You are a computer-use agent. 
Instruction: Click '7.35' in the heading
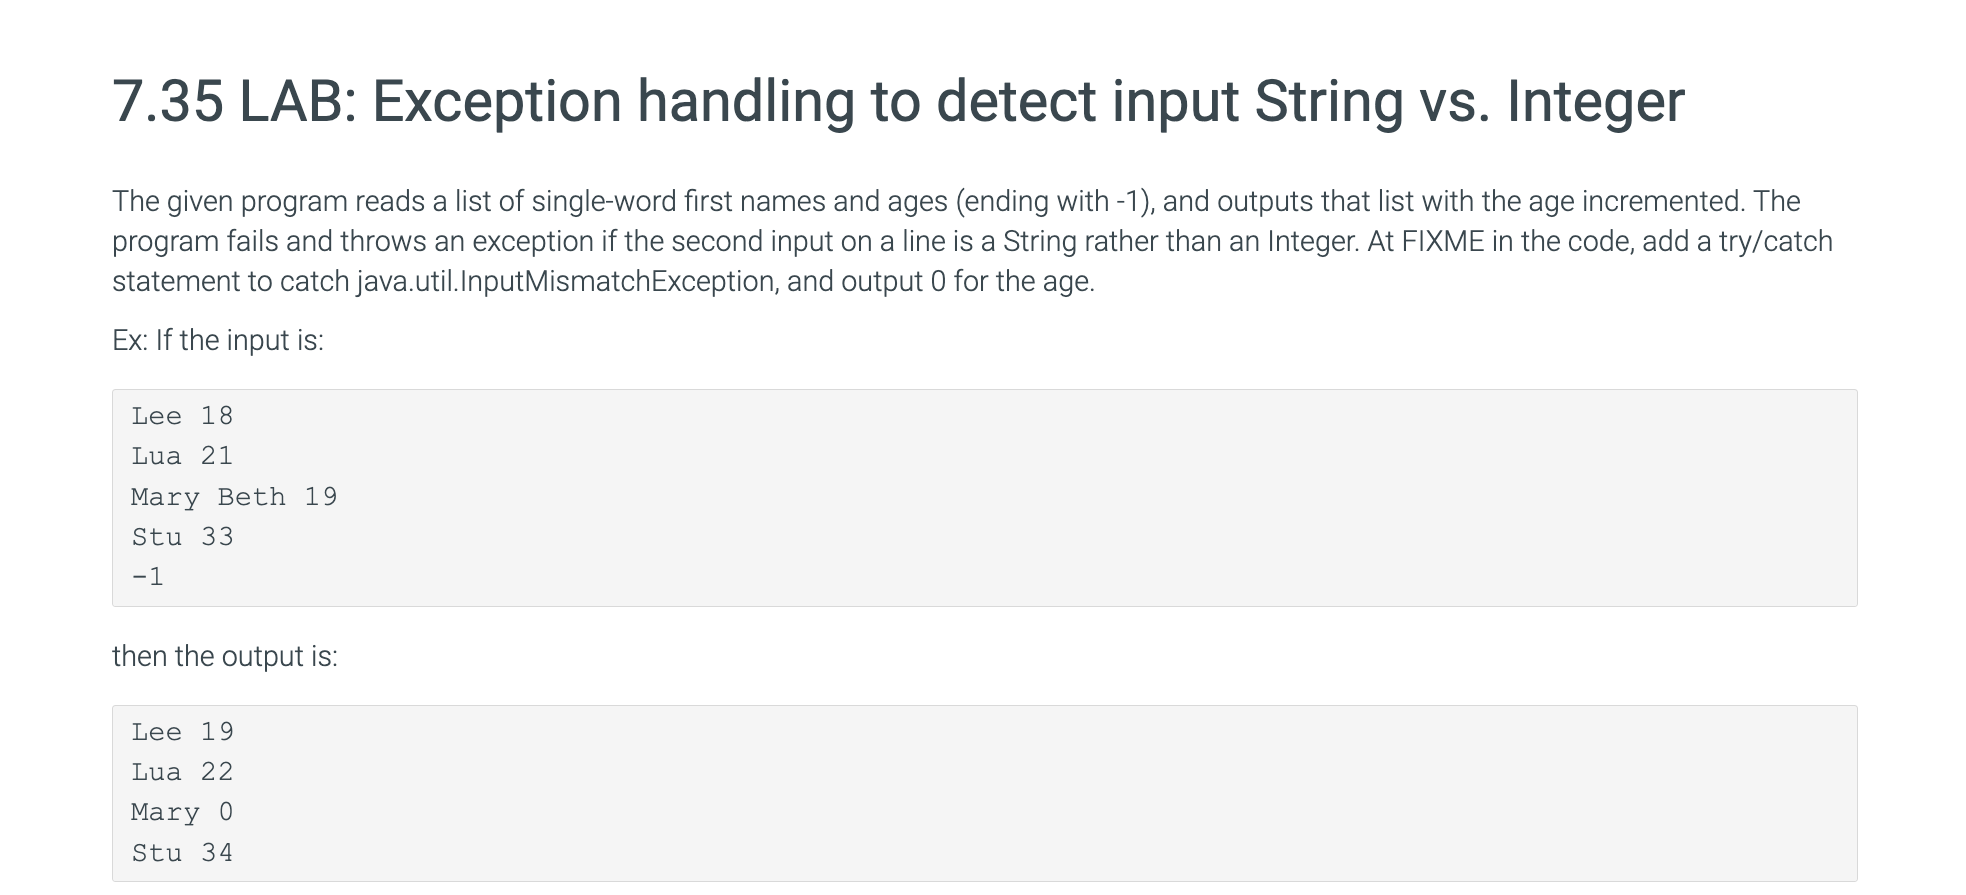pos(168,102)
